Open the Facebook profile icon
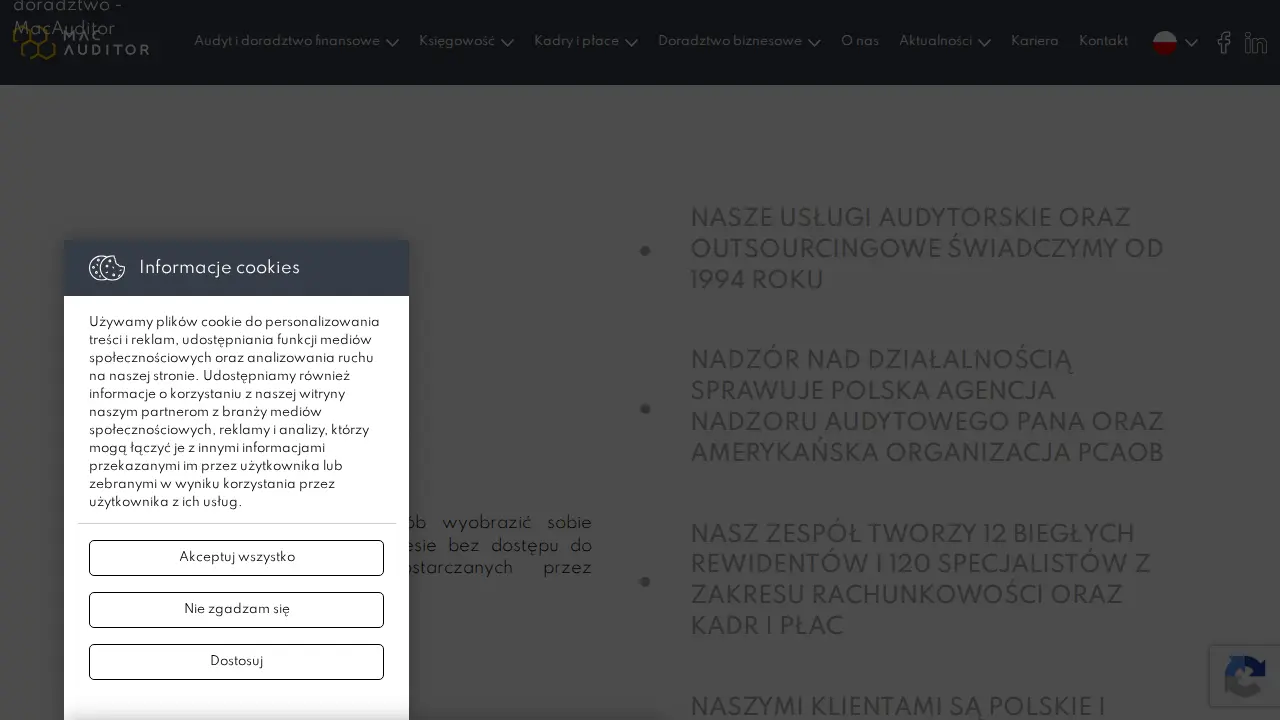 click(1224, 42)
